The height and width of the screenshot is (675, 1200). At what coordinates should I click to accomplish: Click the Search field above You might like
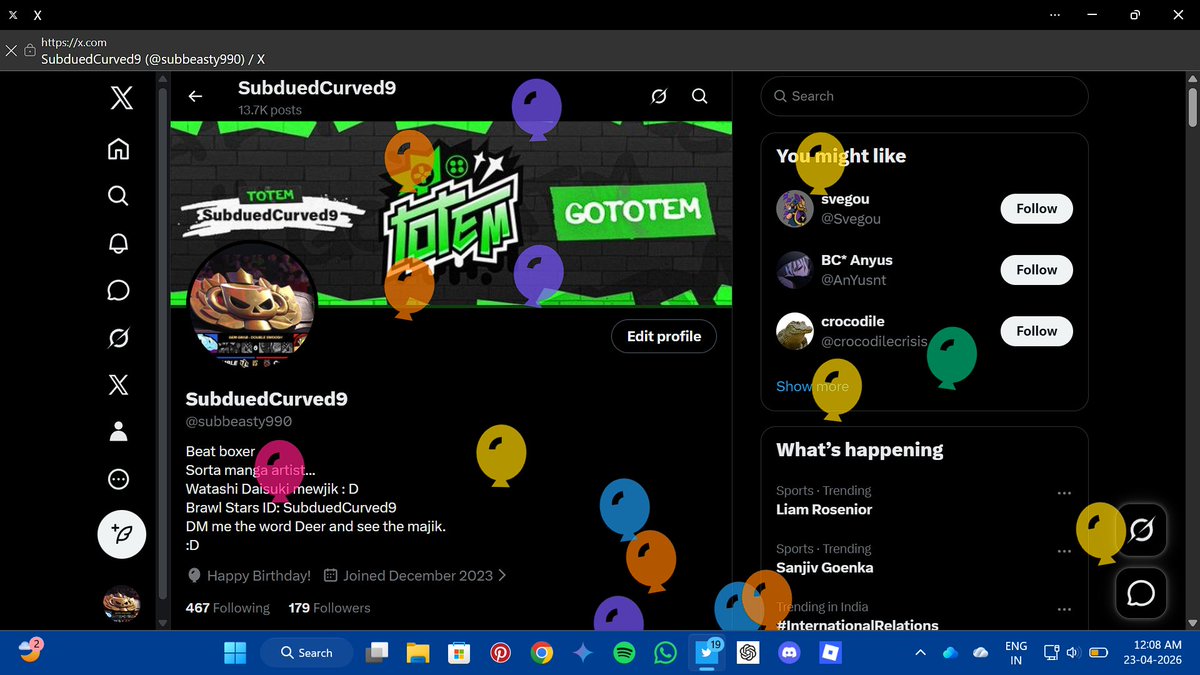(x=924, y=96)
